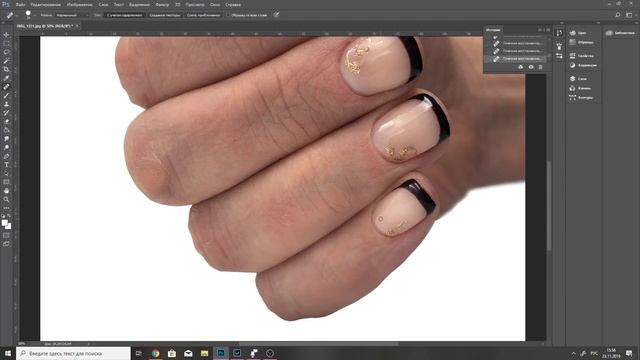This screenshot has height=360, width=640.
Task: Open the Редактирование menu
Action: (x=46, y=4)
